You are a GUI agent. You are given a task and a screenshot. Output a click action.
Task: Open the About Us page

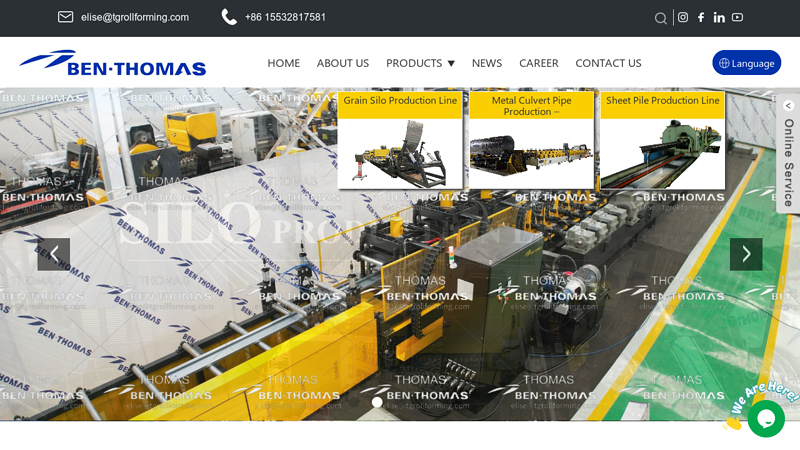(343, 63)
